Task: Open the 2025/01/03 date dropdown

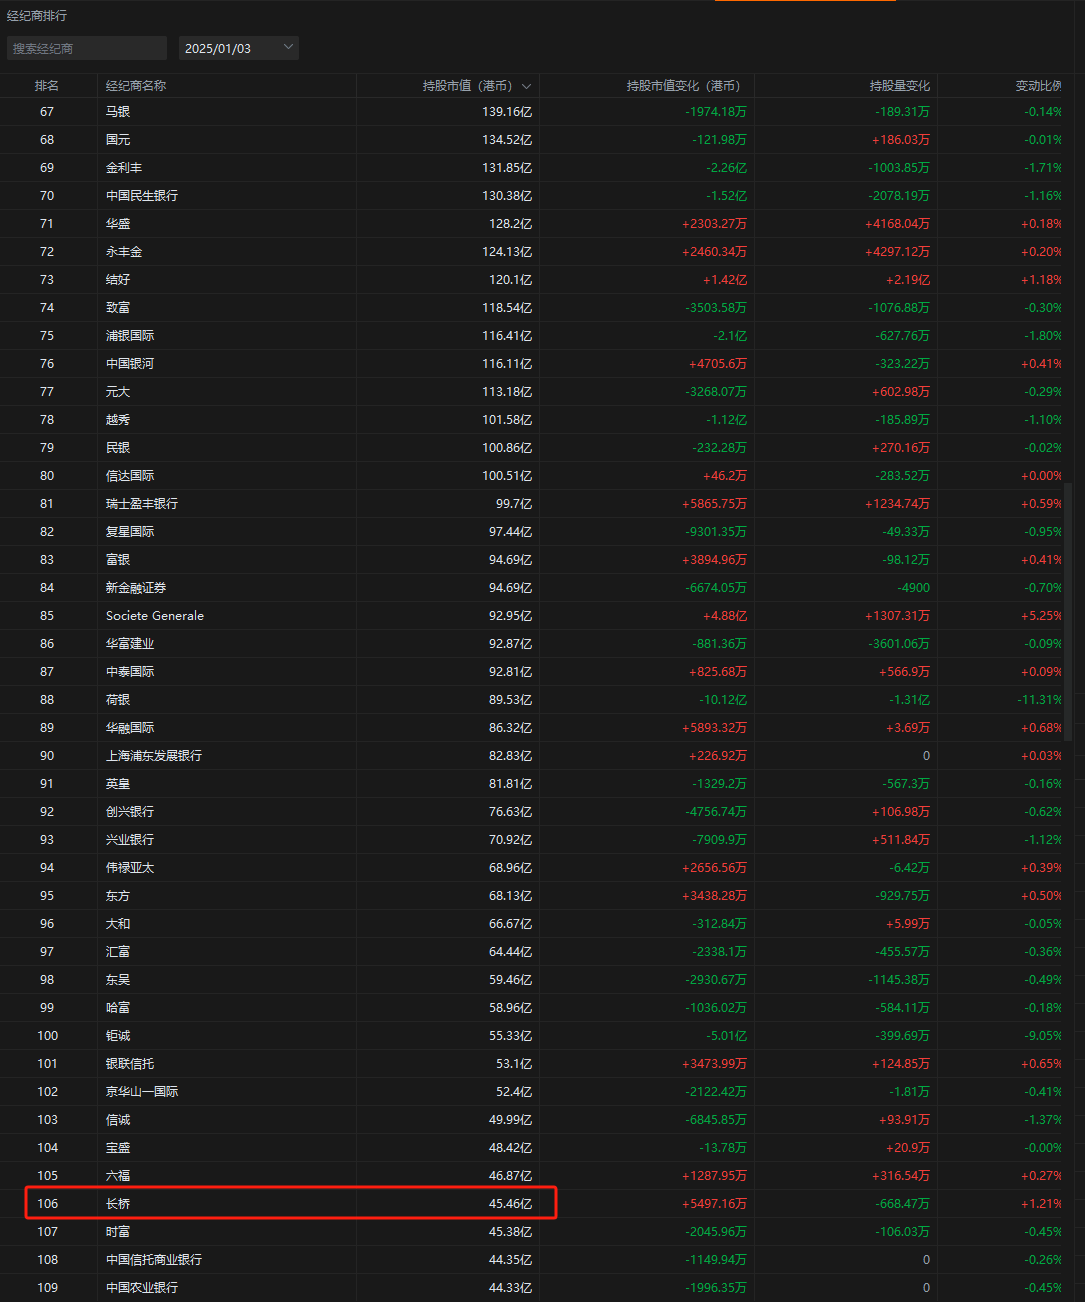Action: pos(239,48)
